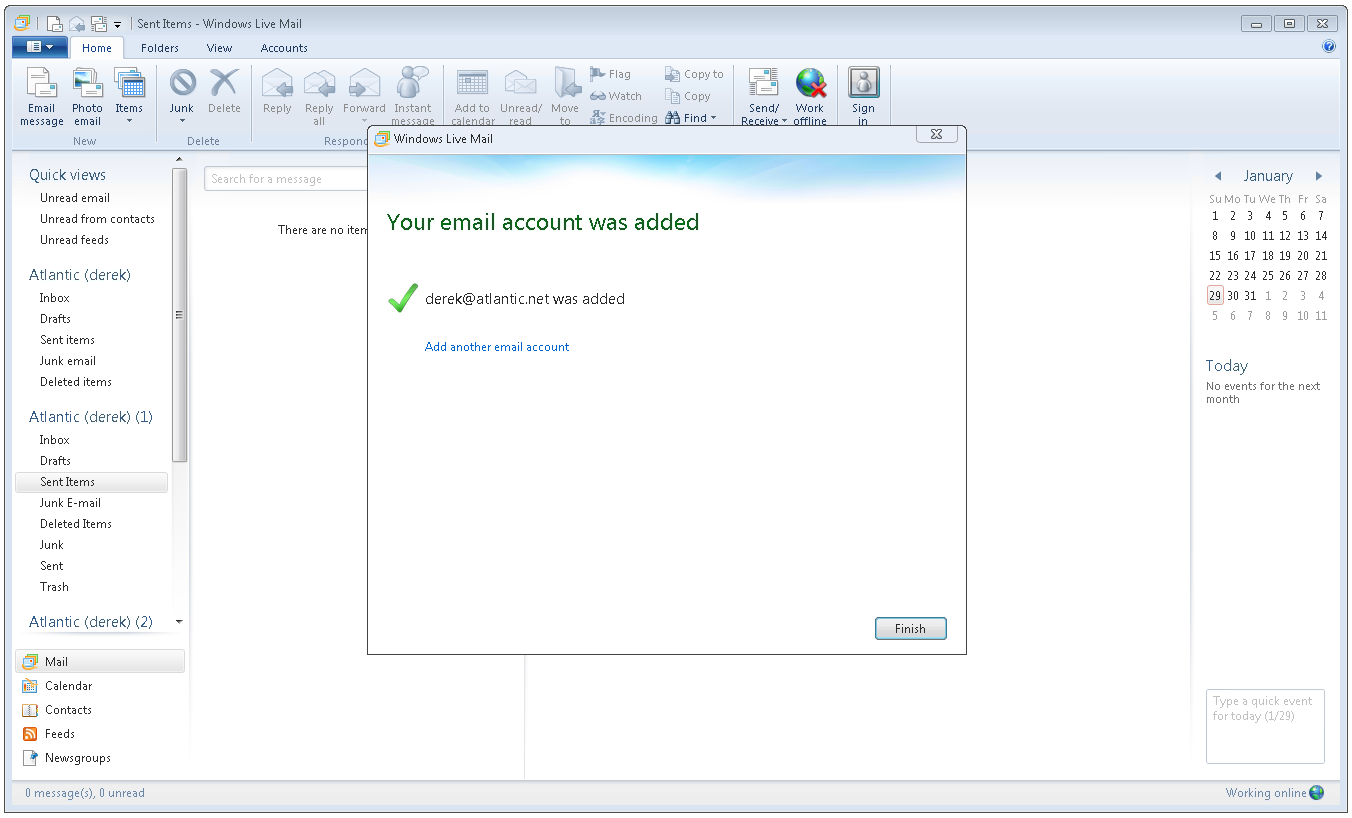Image resolution: width=1352 pixels, height=818 pixels.
Task: Open the Find dropdown
Action: tap(691, 118)
